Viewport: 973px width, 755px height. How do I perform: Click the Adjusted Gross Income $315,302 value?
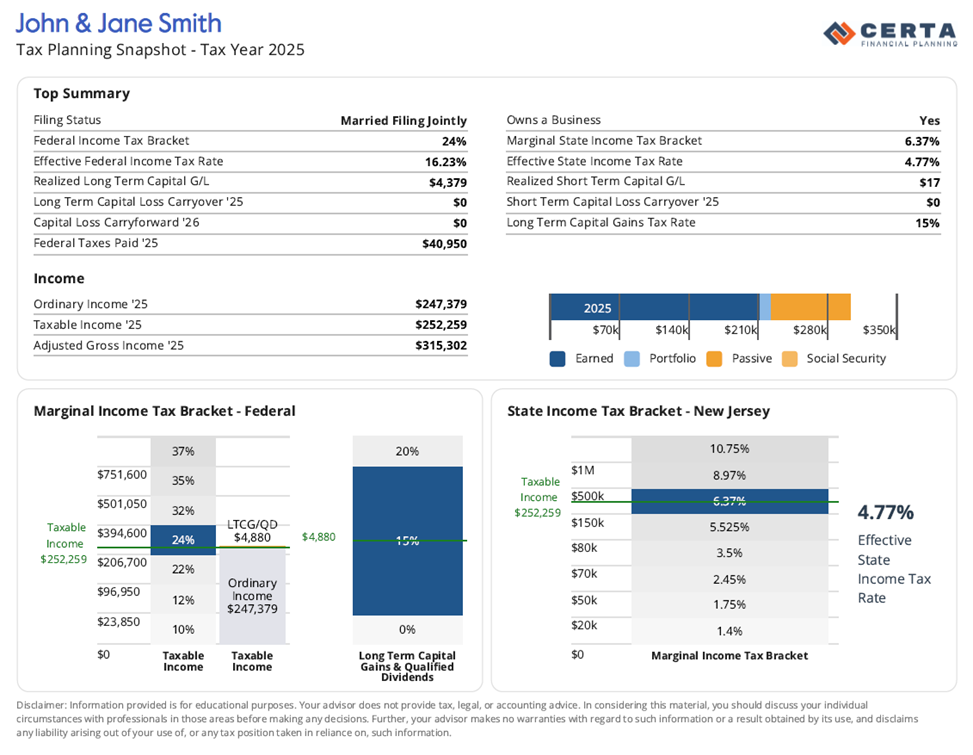tap(441, 345)
